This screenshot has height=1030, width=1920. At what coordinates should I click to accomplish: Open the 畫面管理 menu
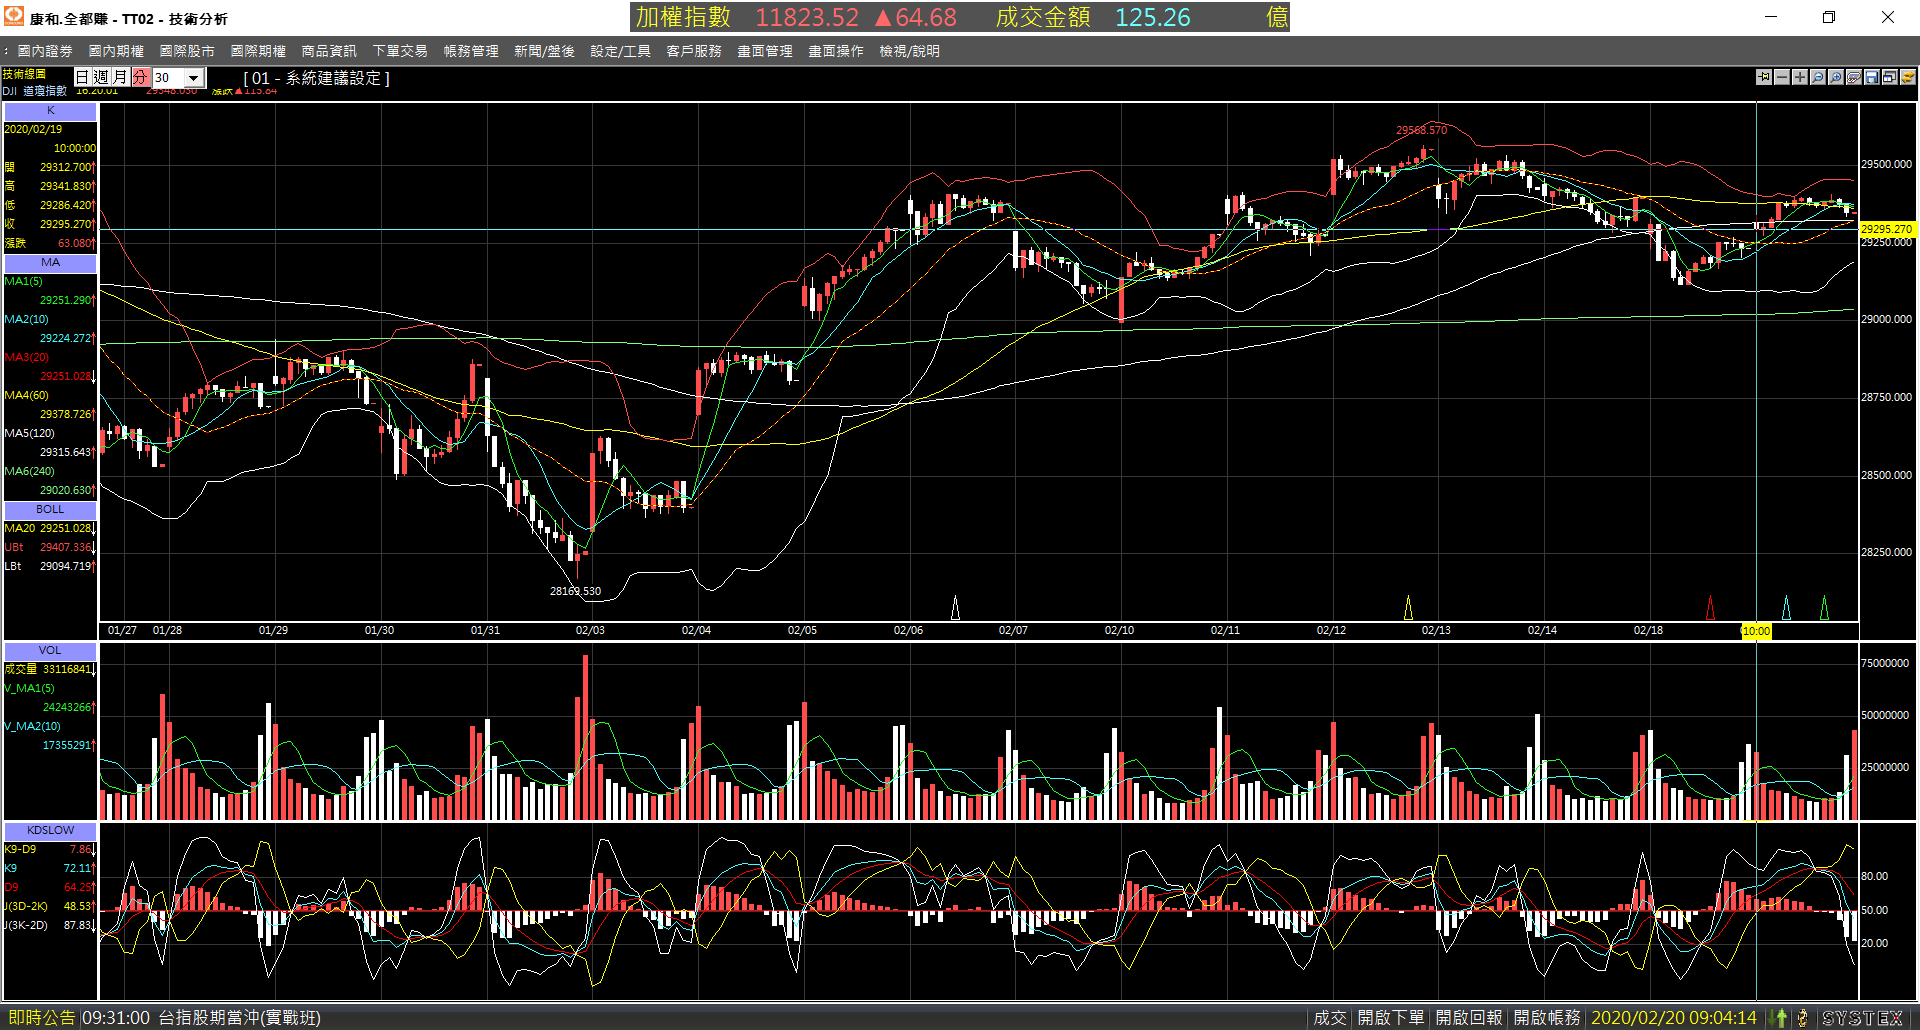coord(765,51)
